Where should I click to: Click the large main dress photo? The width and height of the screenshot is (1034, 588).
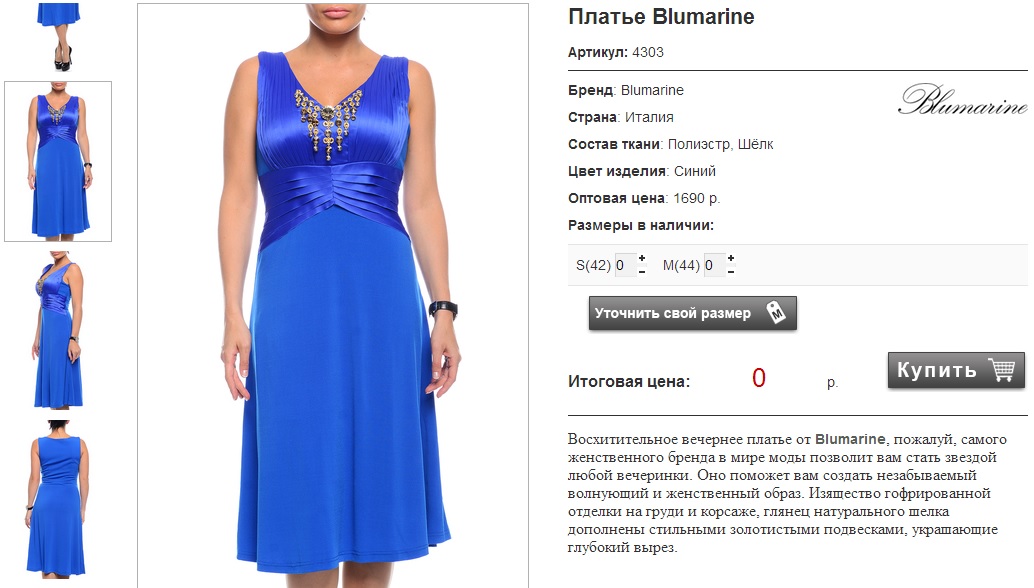coord(333,295)
